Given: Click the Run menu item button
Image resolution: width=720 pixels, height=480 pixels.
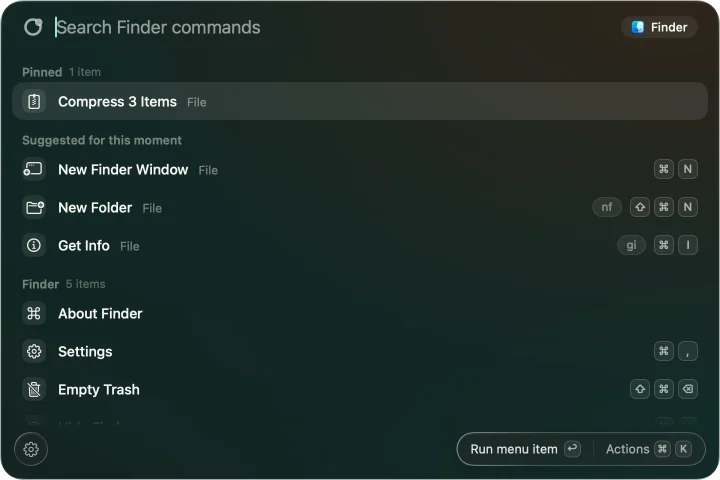Looking at the screenshot, I should coord(526,449).
